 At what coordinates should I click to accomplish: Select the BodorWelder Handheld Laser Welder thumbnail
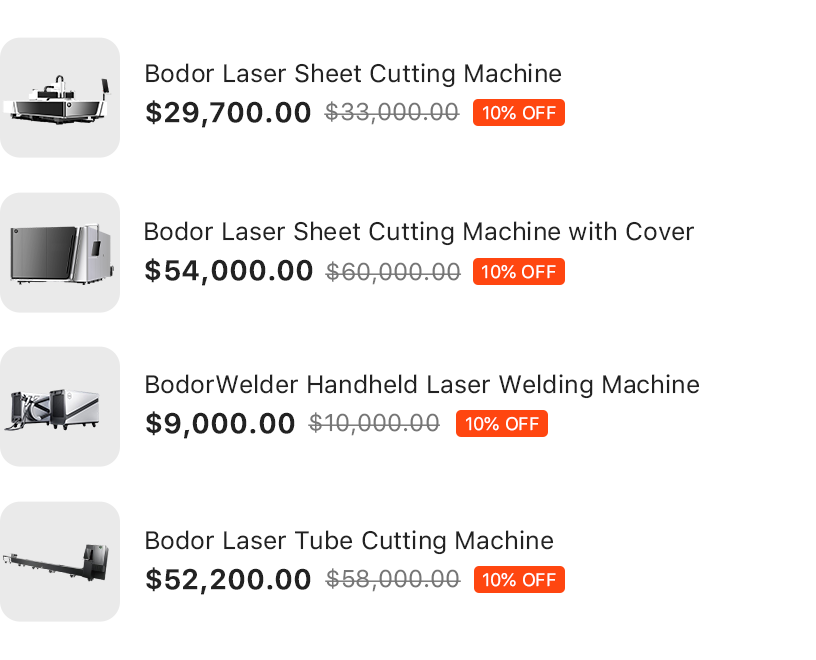[x=60, y=407]
